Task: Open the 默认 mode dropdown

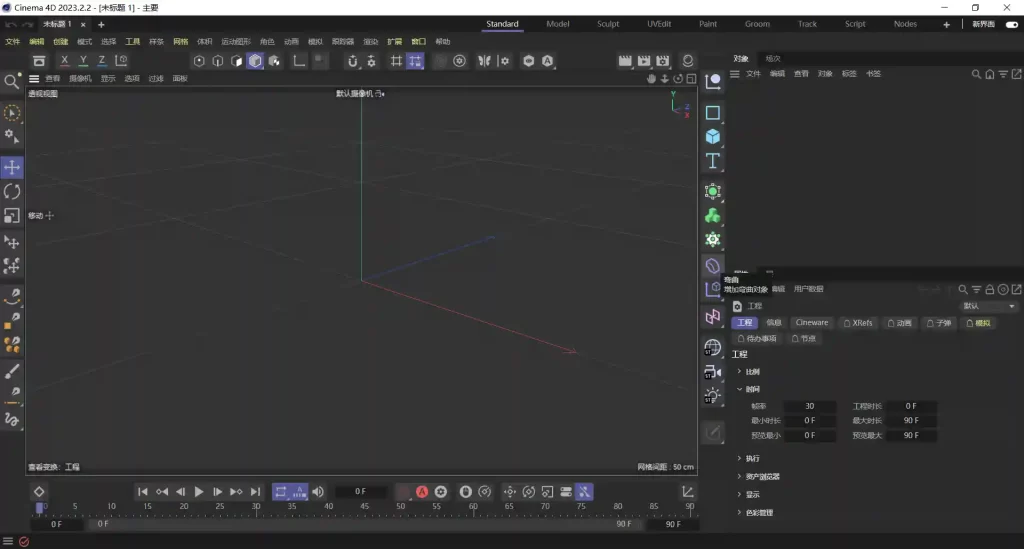Action: [989, 306]
